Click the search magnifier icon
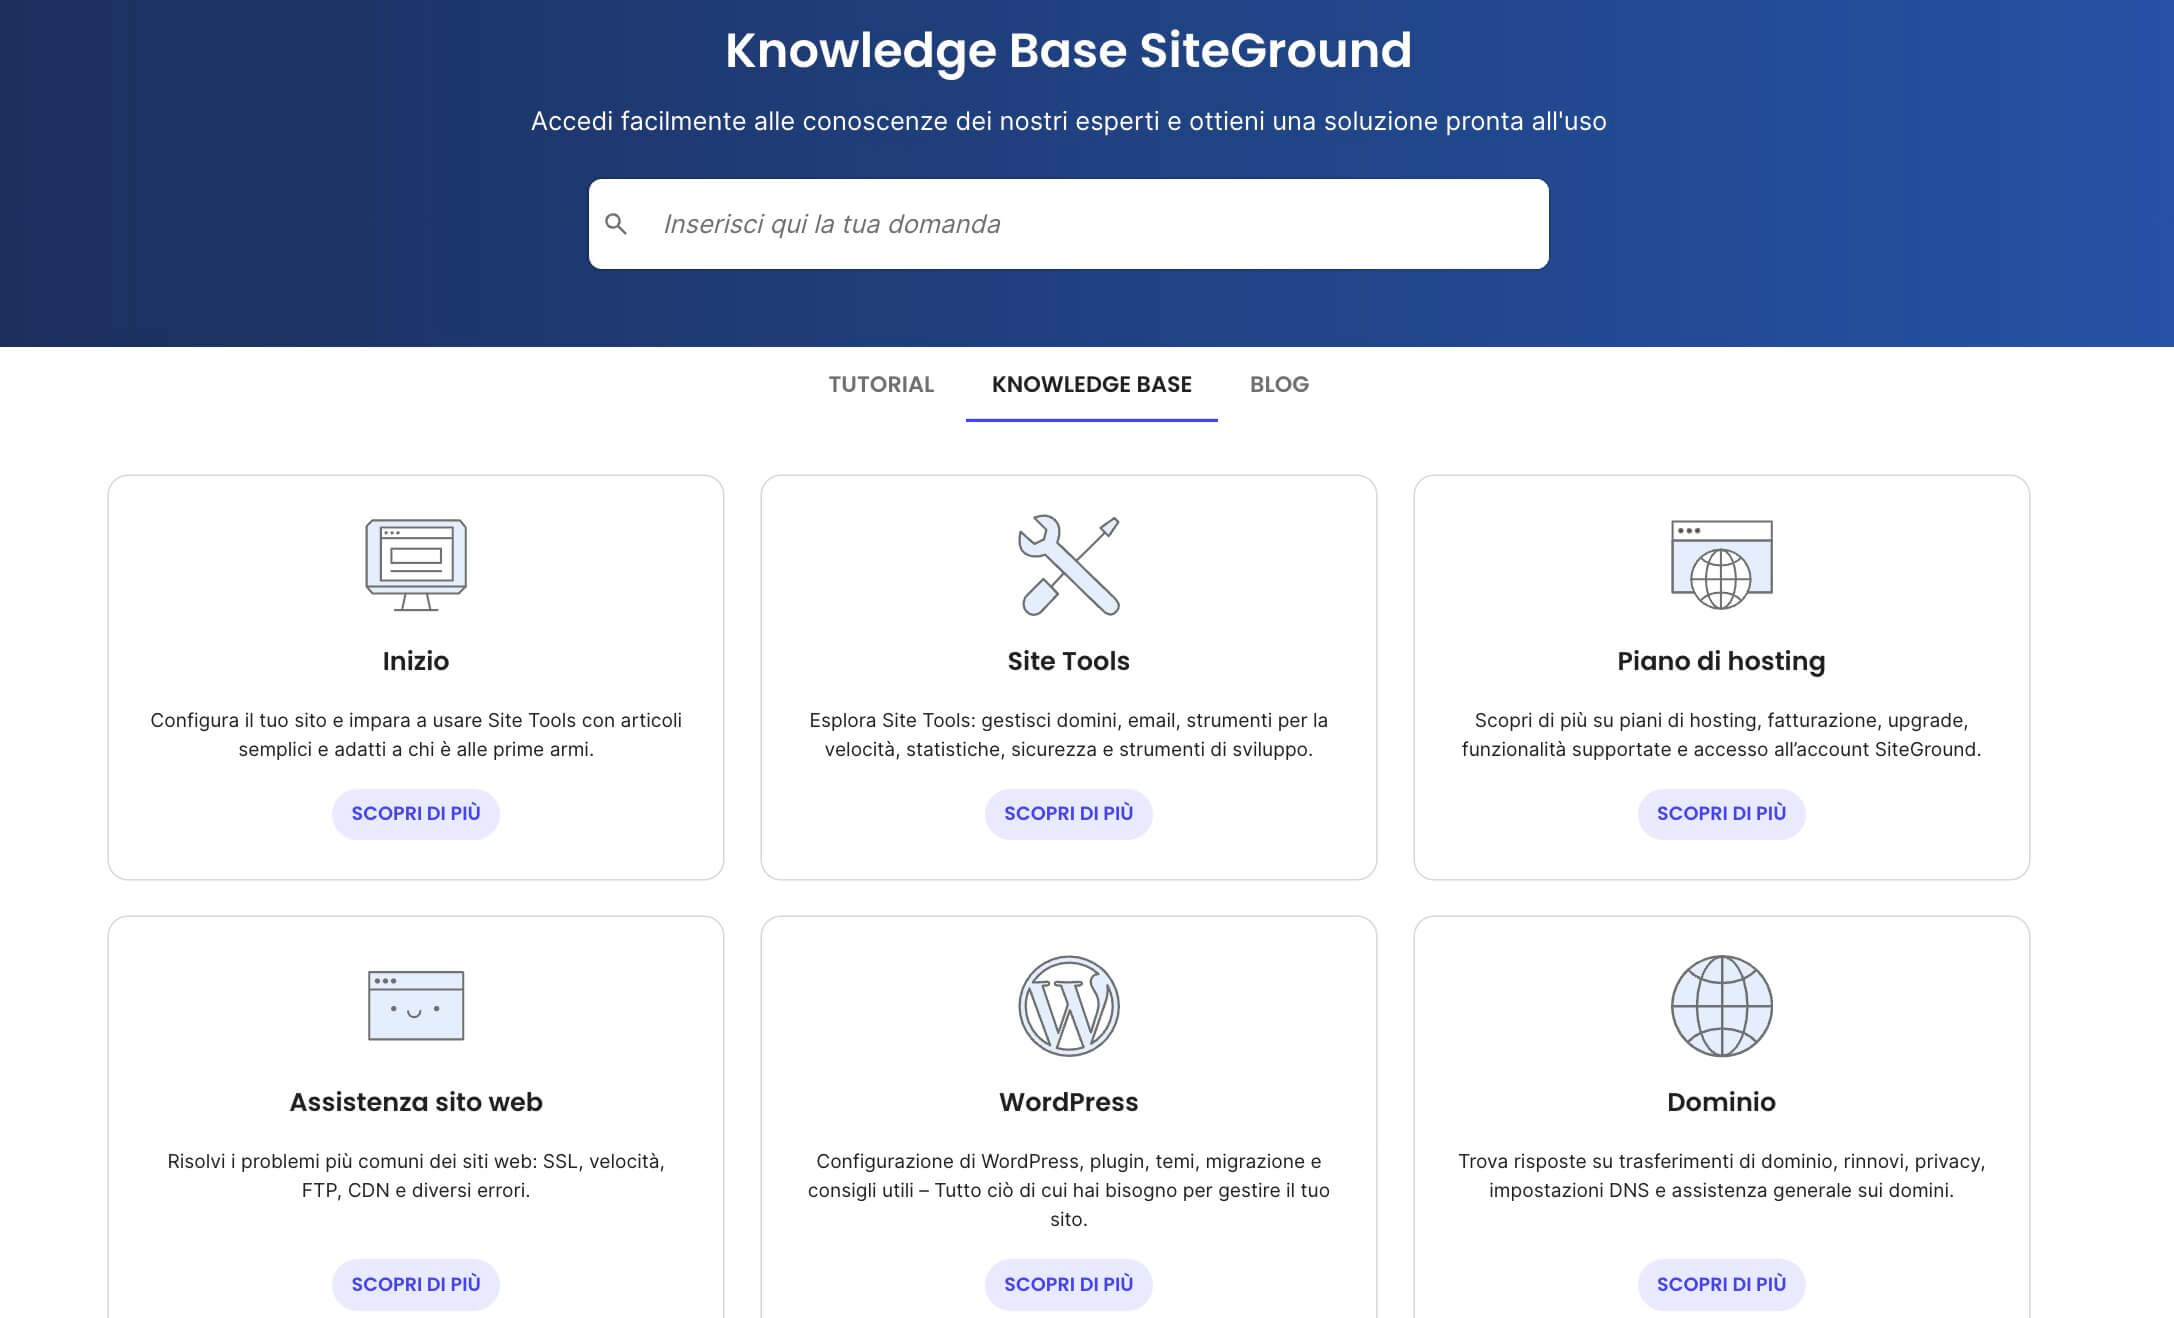This screenshot has height=1318, width=2174. tap(617, 224)
